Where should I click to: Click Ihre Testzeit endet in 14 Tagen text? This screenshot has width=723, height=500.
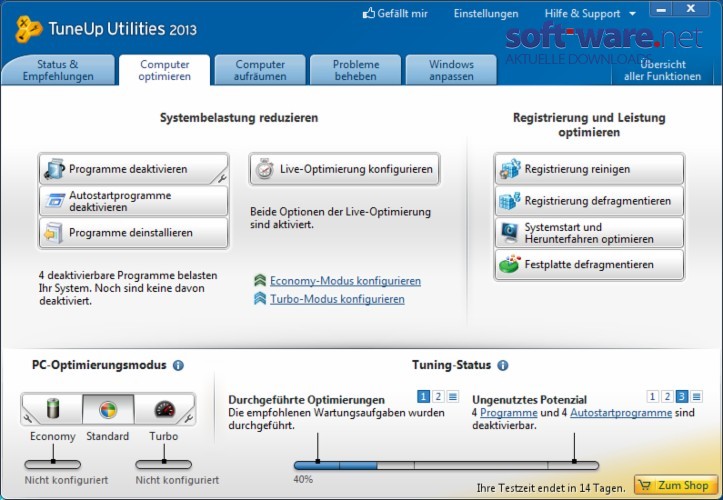(551, 488)
